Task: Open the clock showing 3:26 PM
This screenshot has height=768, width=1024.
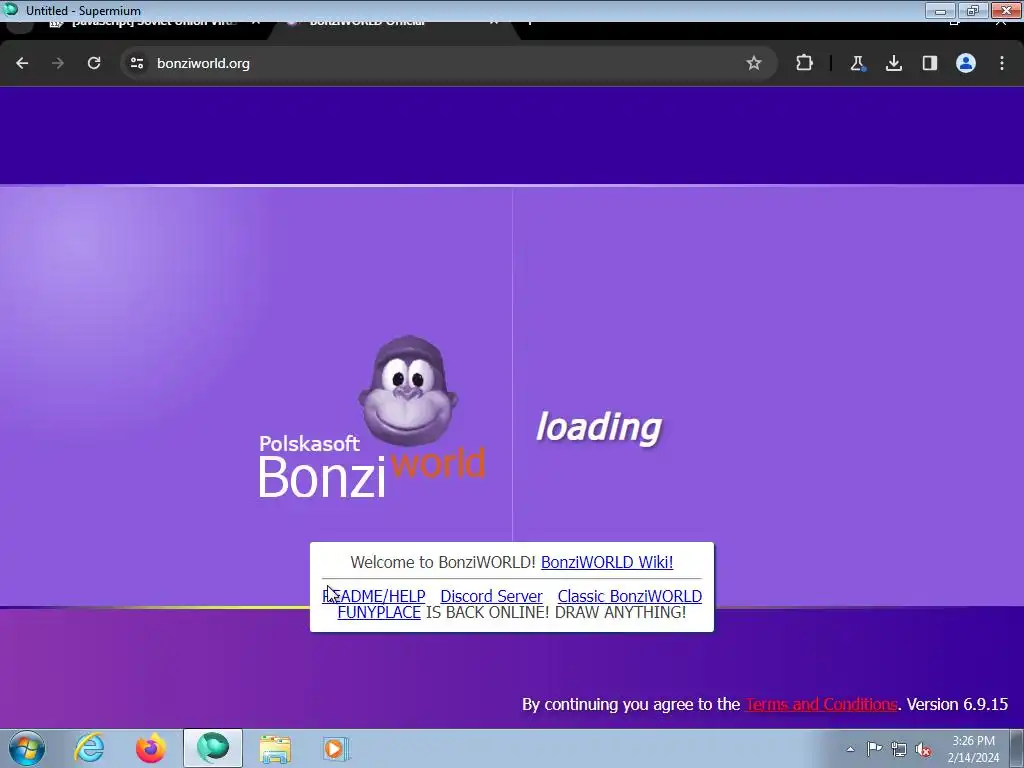Action: (973, 749)
